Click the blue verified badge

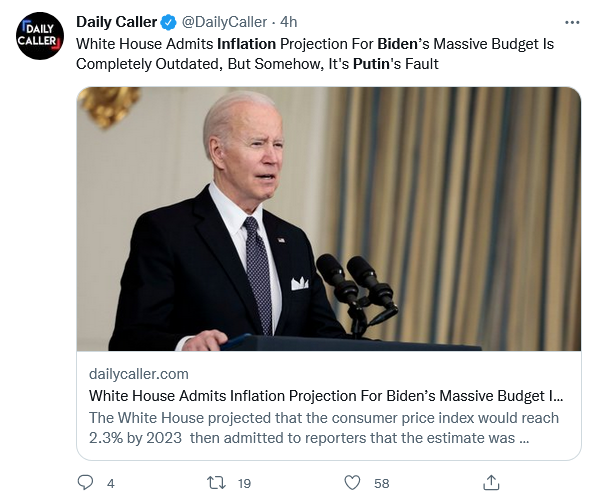click(x=168, y=22)
